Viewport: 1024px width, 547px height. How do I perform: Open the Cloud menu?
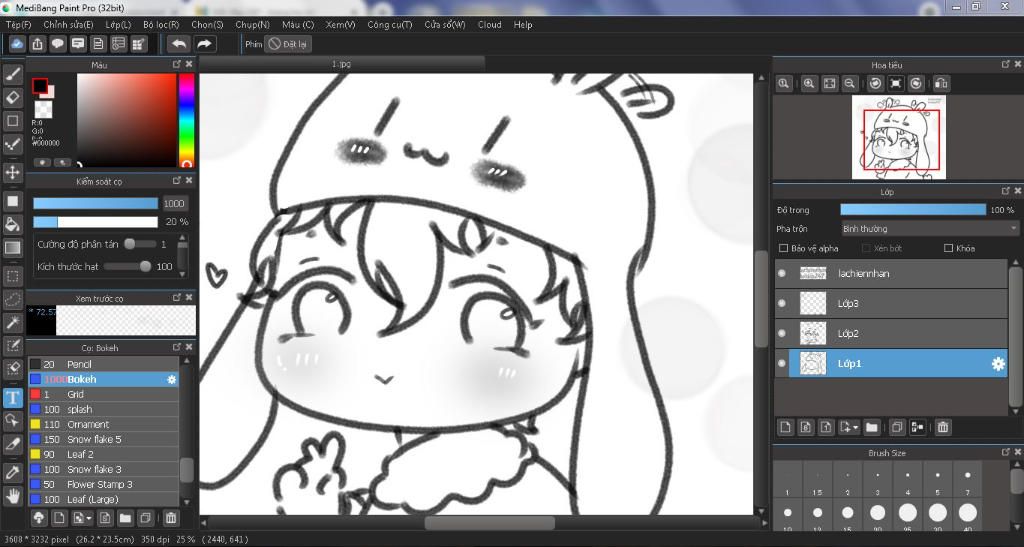(x=489, y=24)
